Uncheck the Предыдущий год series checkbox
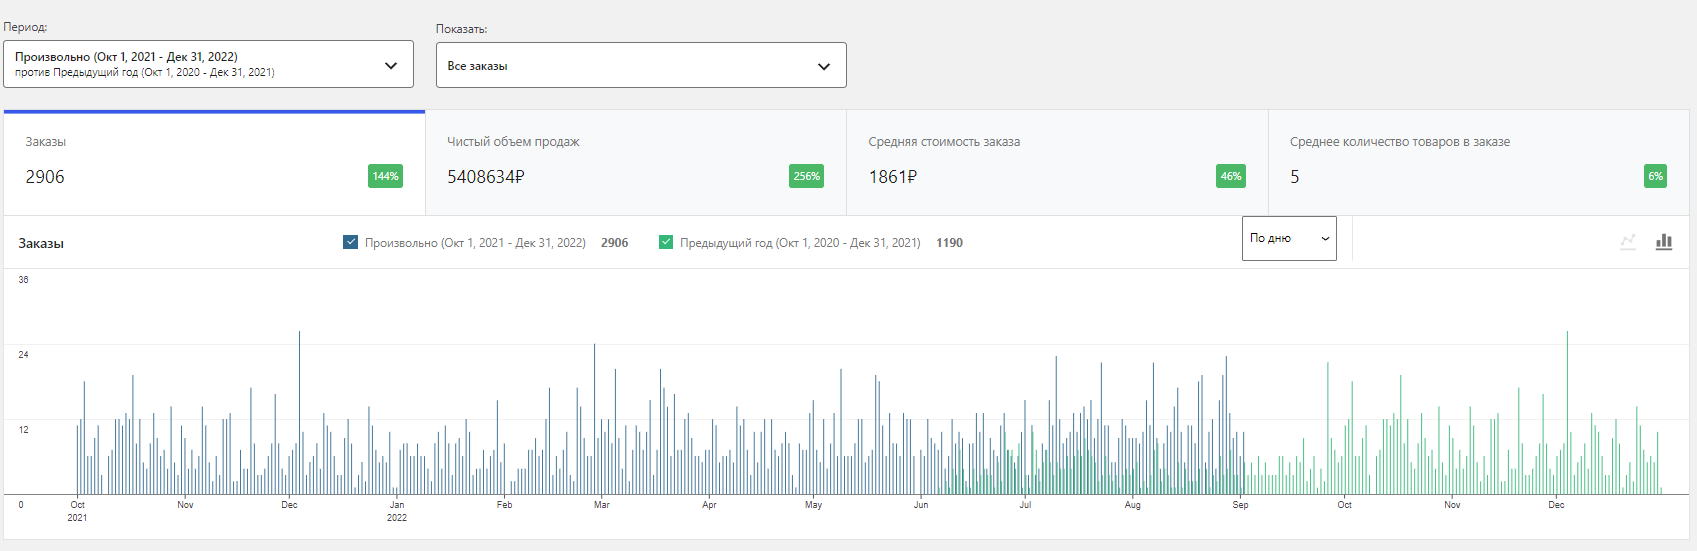This screenshot has height=551, width=1697. [x=666, y=242]
